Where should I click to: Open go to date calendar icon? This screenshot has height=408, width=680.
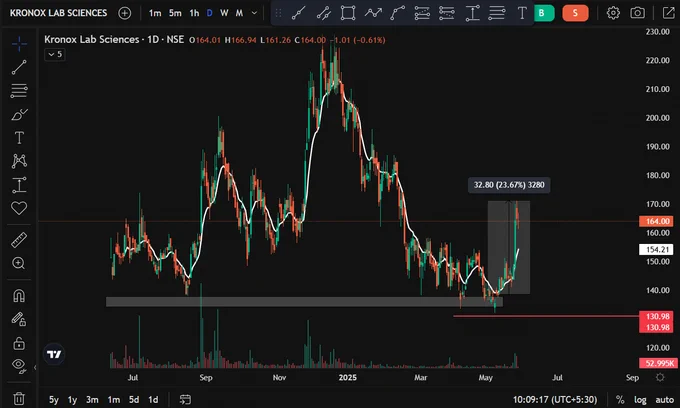[x=185, y=399]
